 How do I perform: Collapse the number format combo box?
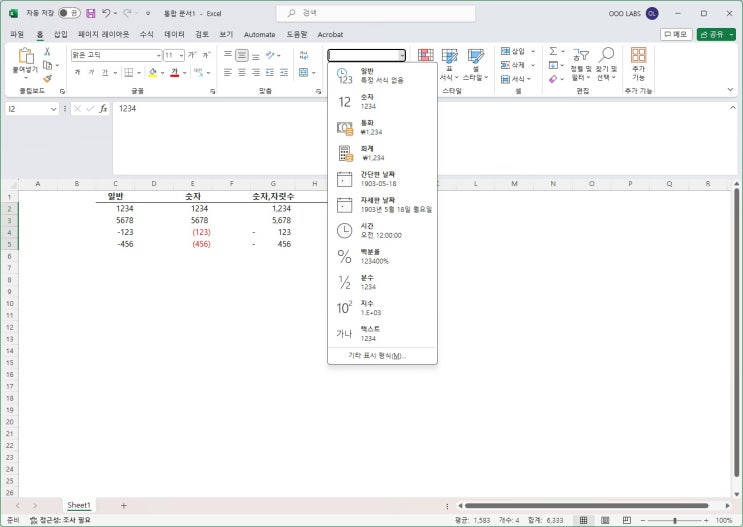402,55
